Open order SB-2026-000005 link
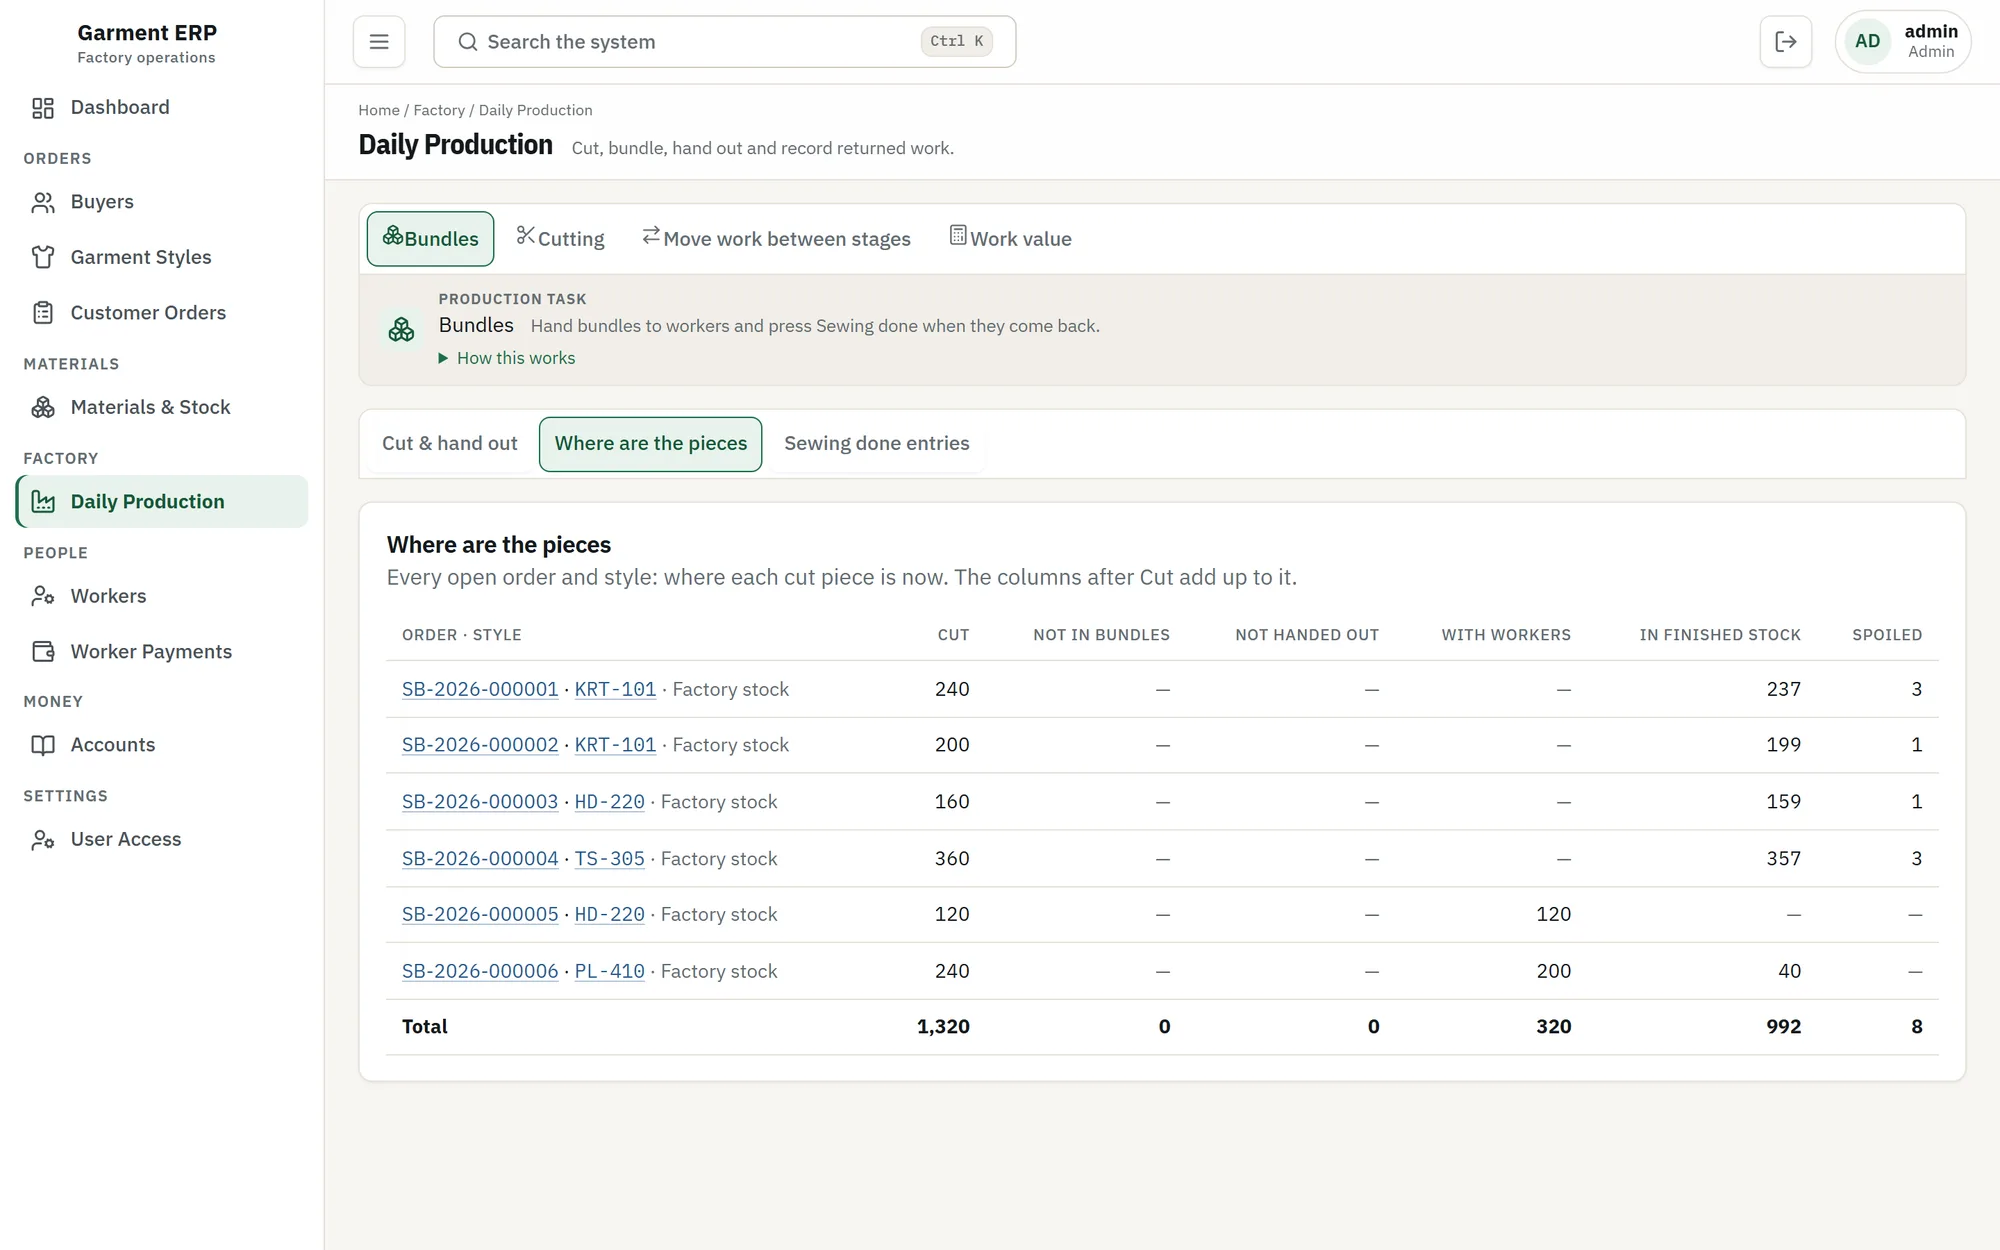The image size is (2000, 1250). pyautogui.click(x=480, y=915)
